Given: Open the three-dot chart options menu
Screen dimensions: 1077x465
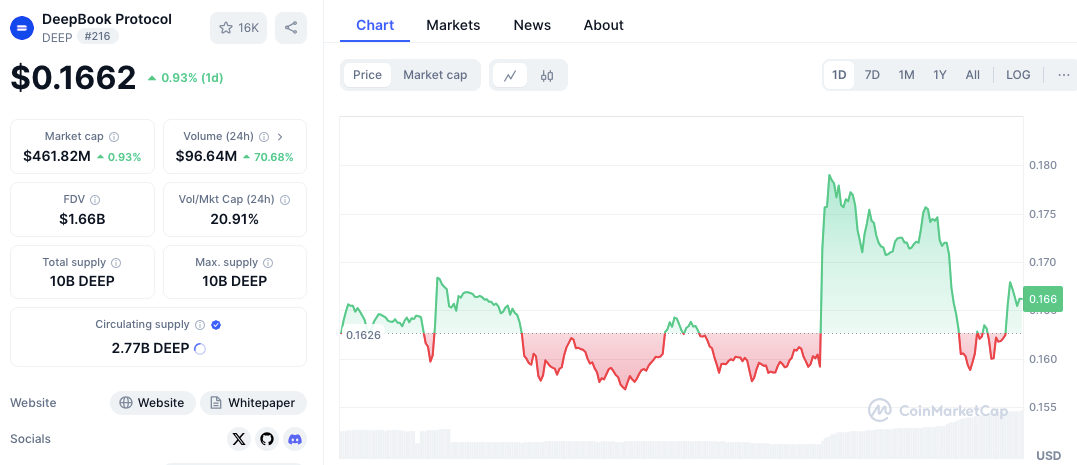Looking at the screenshot, I should click(1064, 75).
